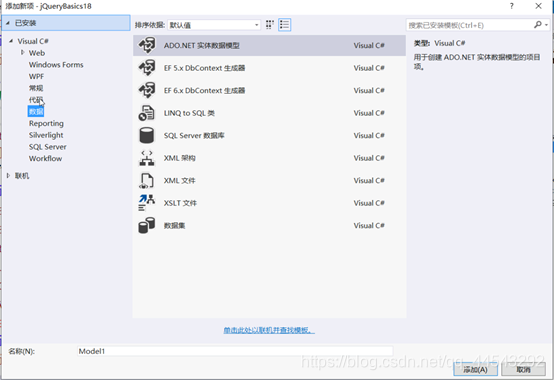
Task: Select 'EF 5.x DbContext 生成器' template text
Action: (205, 68)
